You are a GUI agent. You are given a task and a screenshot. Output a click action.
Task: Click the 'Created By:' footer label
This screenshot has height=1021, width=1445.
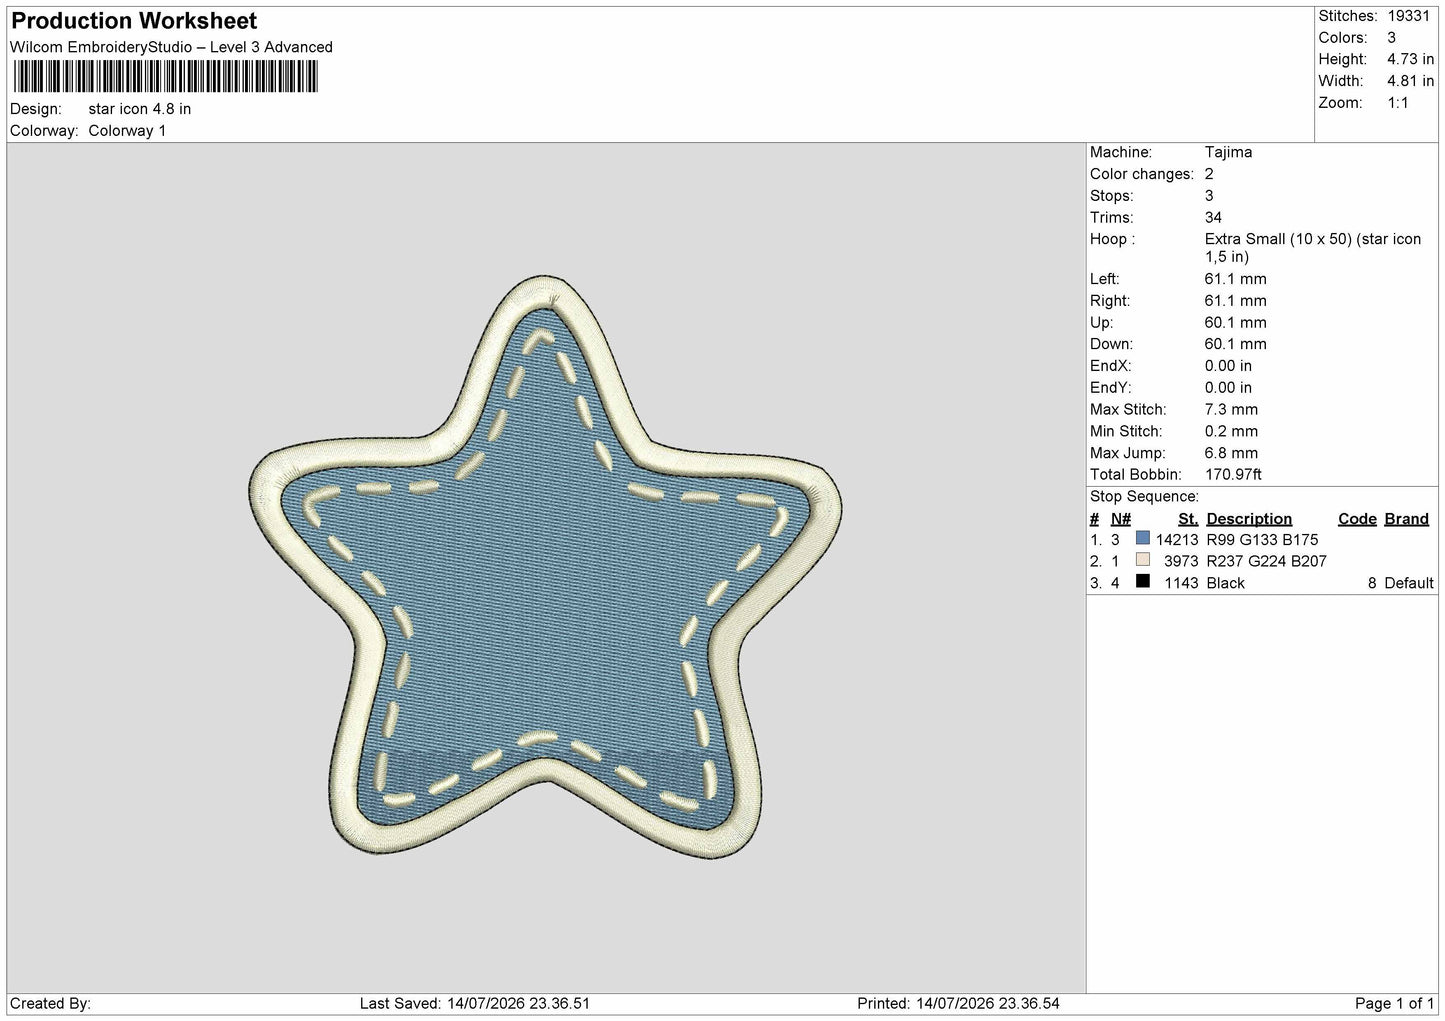coord(50,1003)
